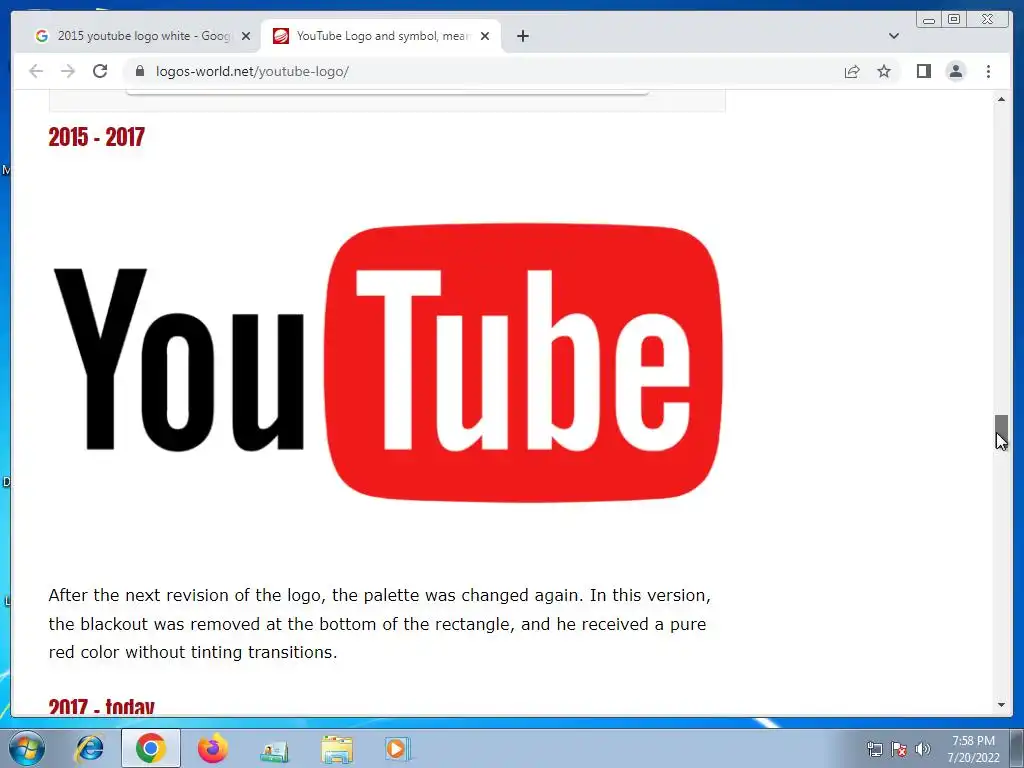Open a new tab with the plus button
1024x768 pixels.
(522, 36)
